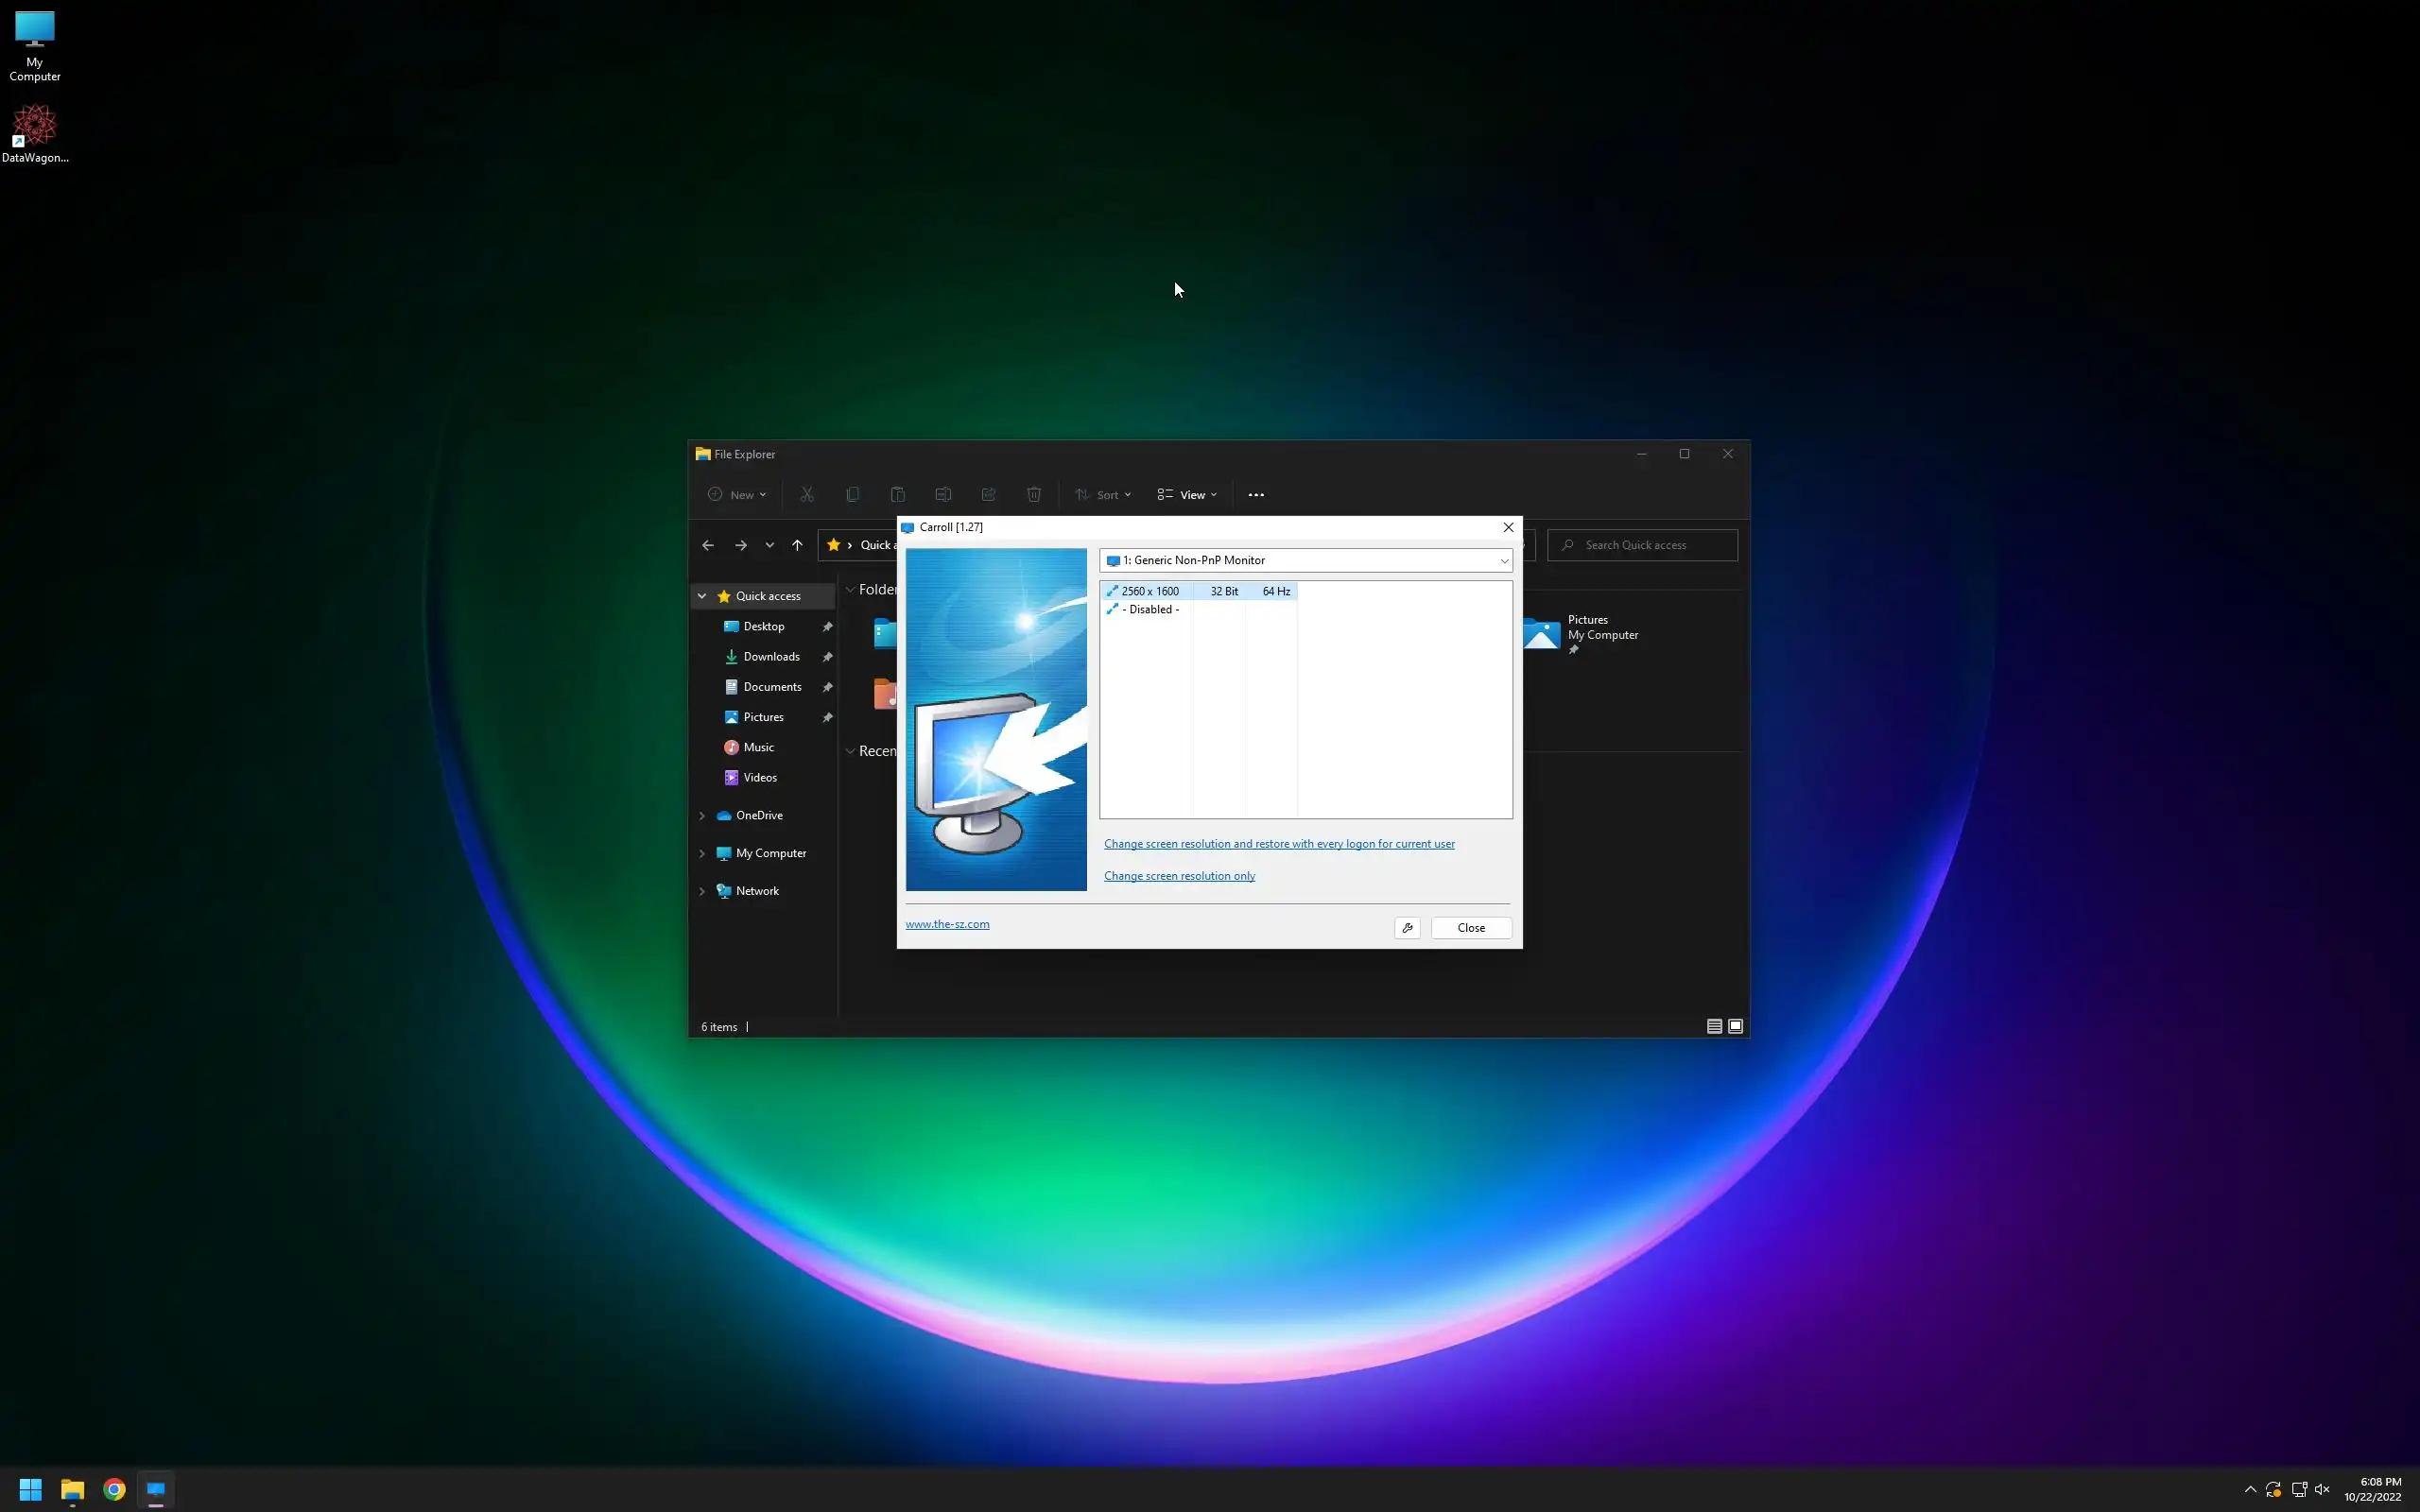Go up one folder level
Screen dimensions: 2420x1512
797,545
